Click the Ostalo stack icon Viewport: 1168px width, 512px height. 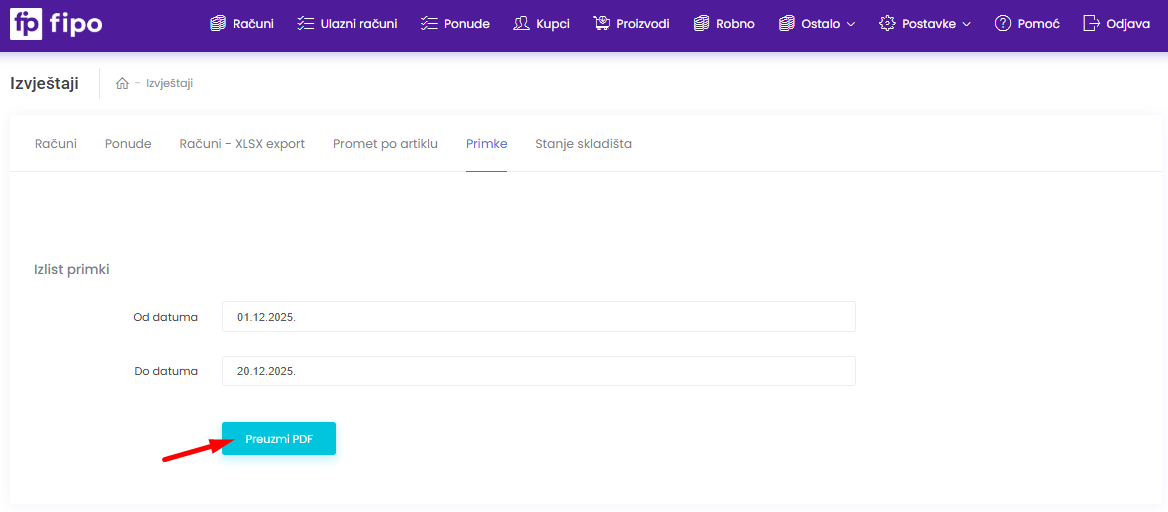787,24
